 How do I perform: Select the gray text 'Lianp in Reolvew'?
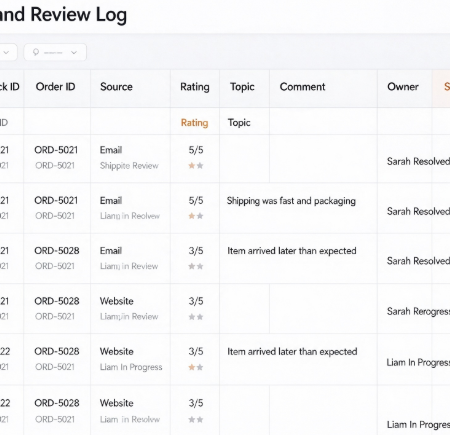pos(130,216)
